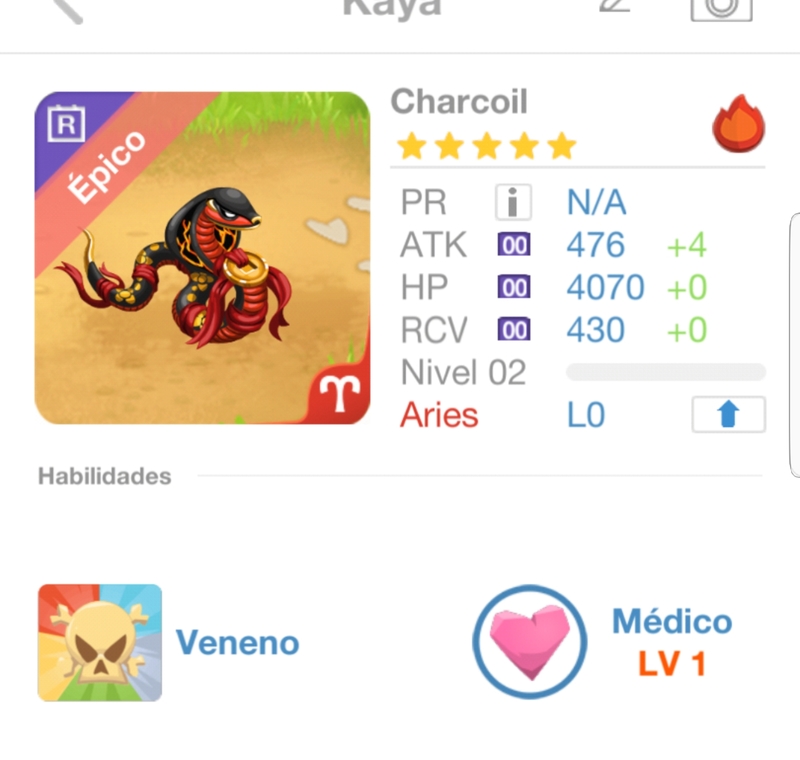The width and height of the screenshot is (800, 760).
Task: Tap the red Aries text label
Action: [x=439, y=415]
